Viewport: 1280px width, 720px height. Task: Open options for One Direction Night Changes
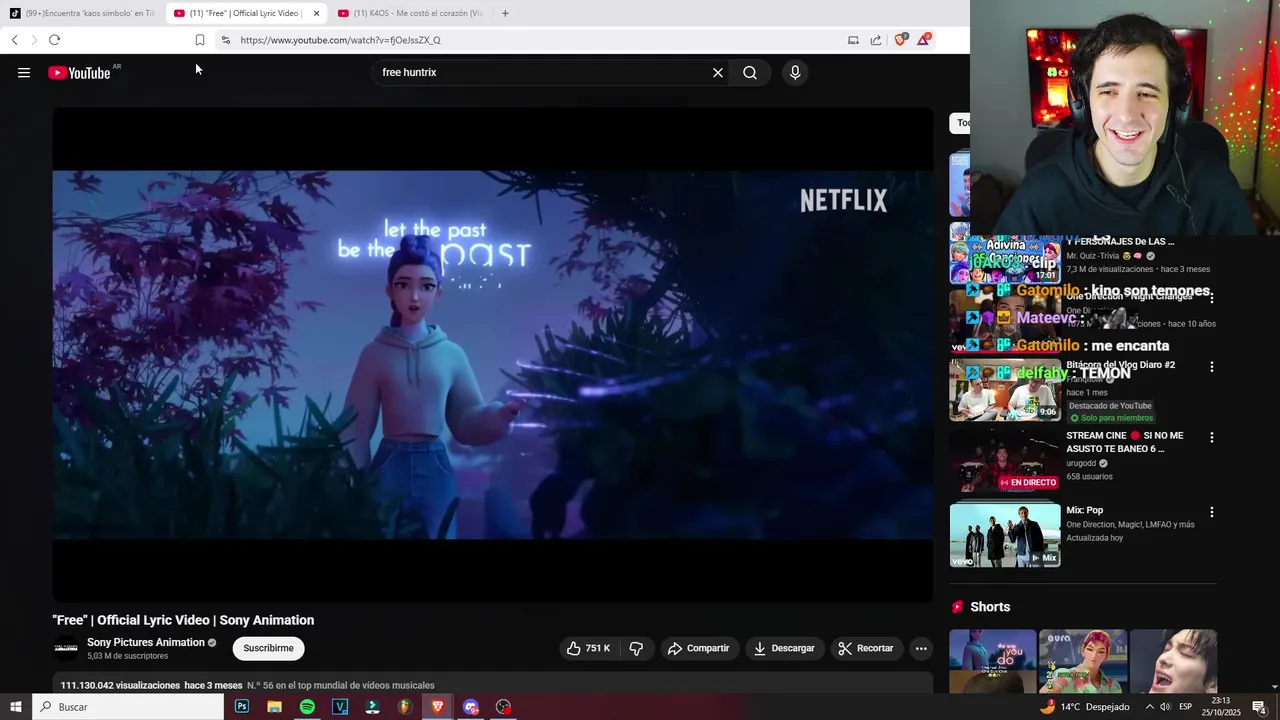tap(1212, 298)
